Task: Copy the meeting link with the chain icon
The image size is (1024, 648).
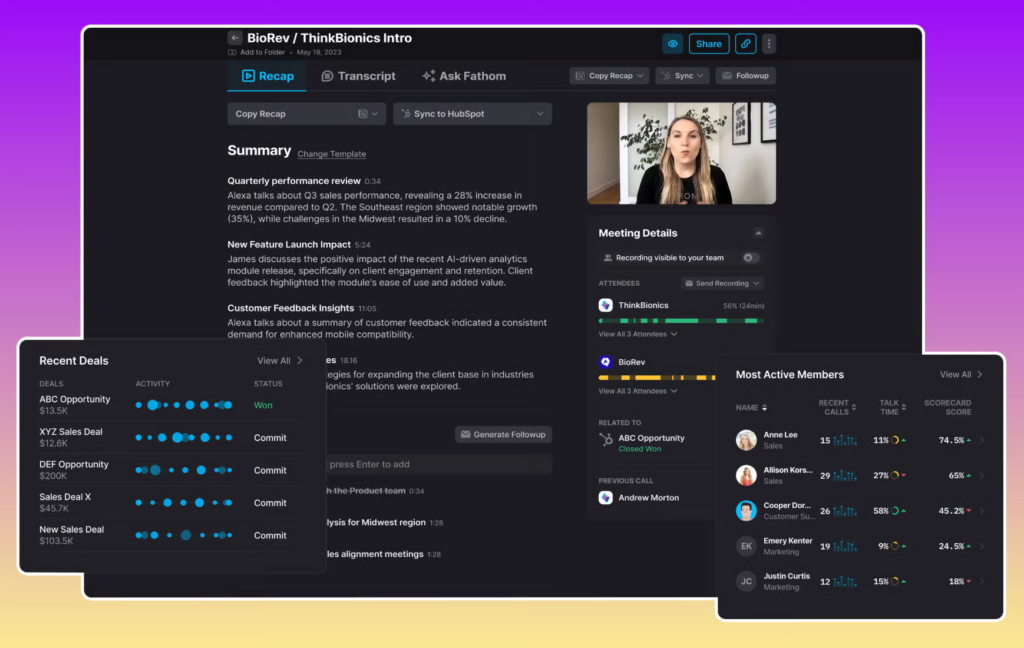Action: 745,44
